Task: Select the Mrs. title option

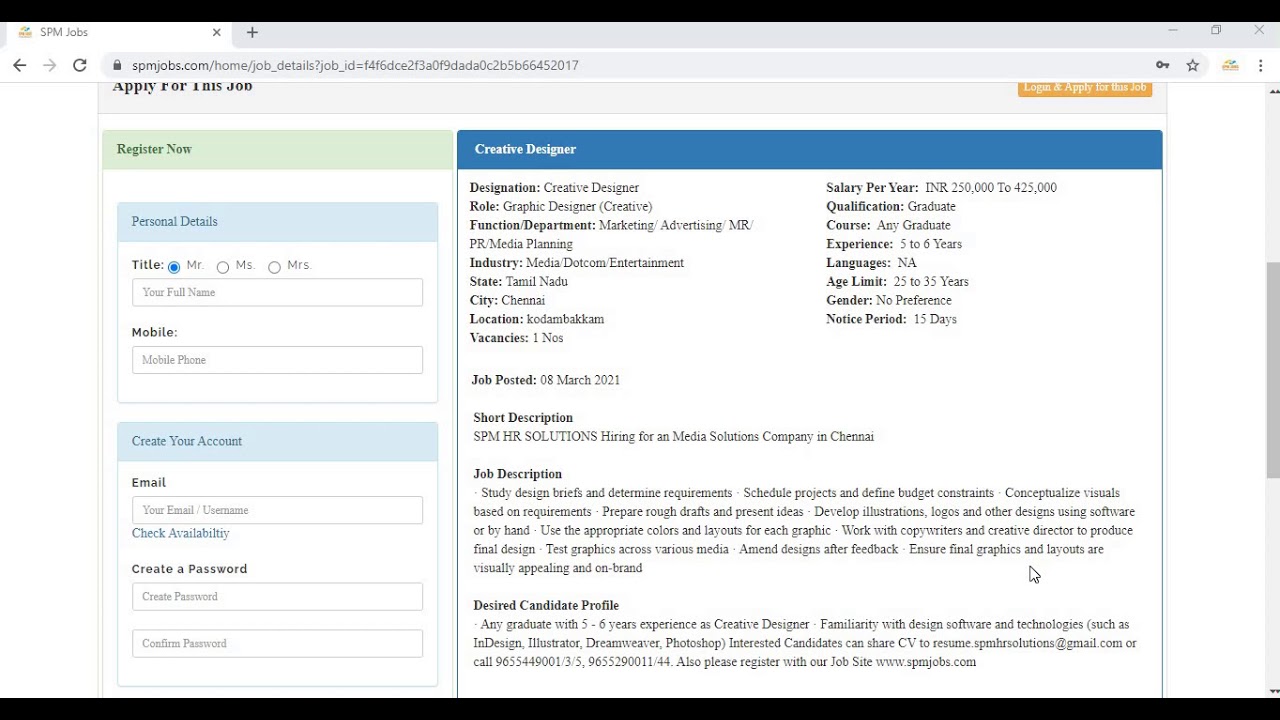Action: coord(274,267)
